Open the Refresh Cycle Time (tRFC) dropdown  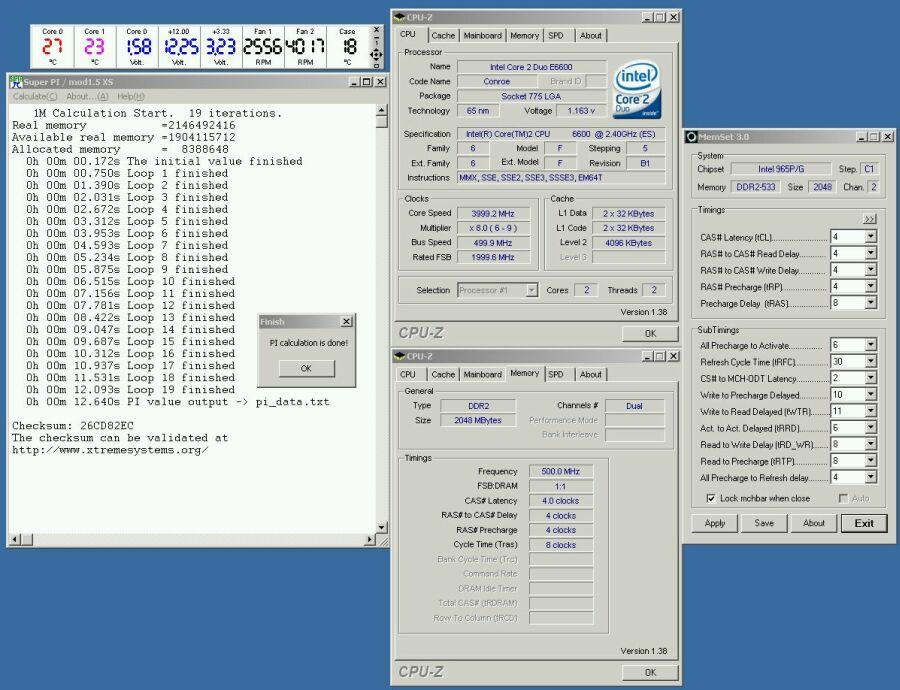coord(871,362)
